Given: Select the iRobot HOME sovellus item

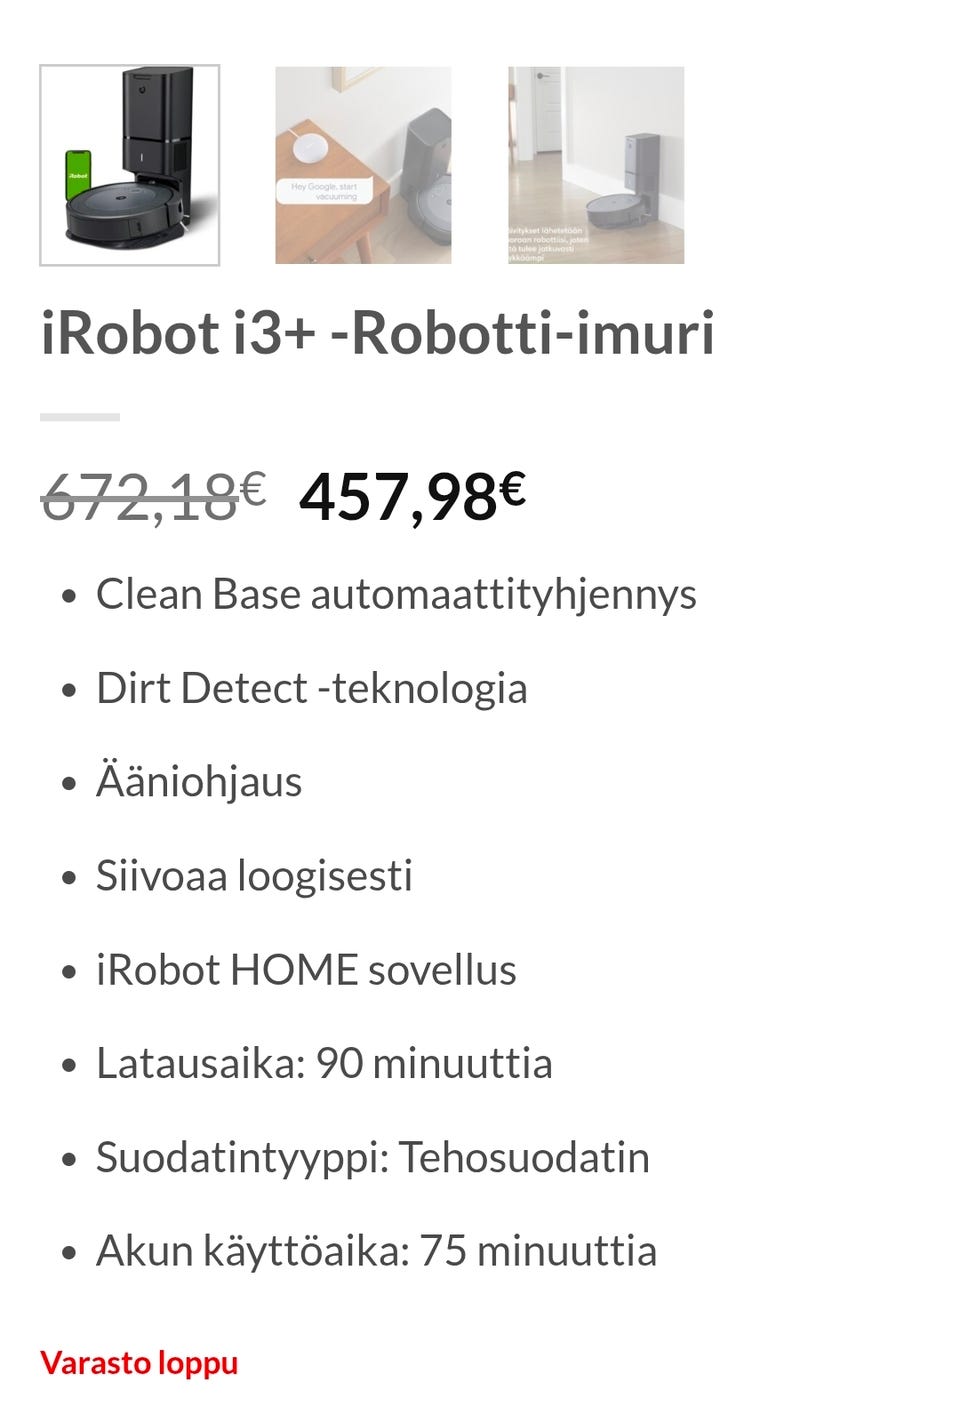Looking at the screenshot, I should tap(306, 969).
